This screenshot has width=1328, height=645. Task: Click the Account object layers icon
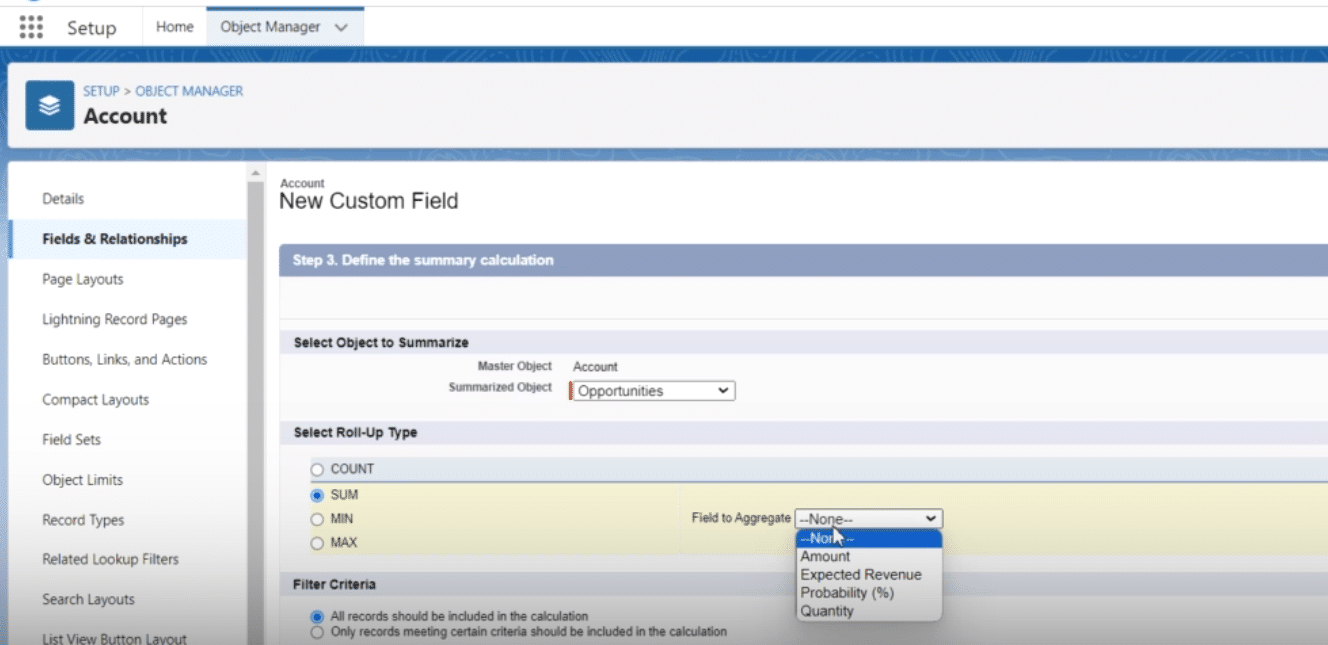50,105
